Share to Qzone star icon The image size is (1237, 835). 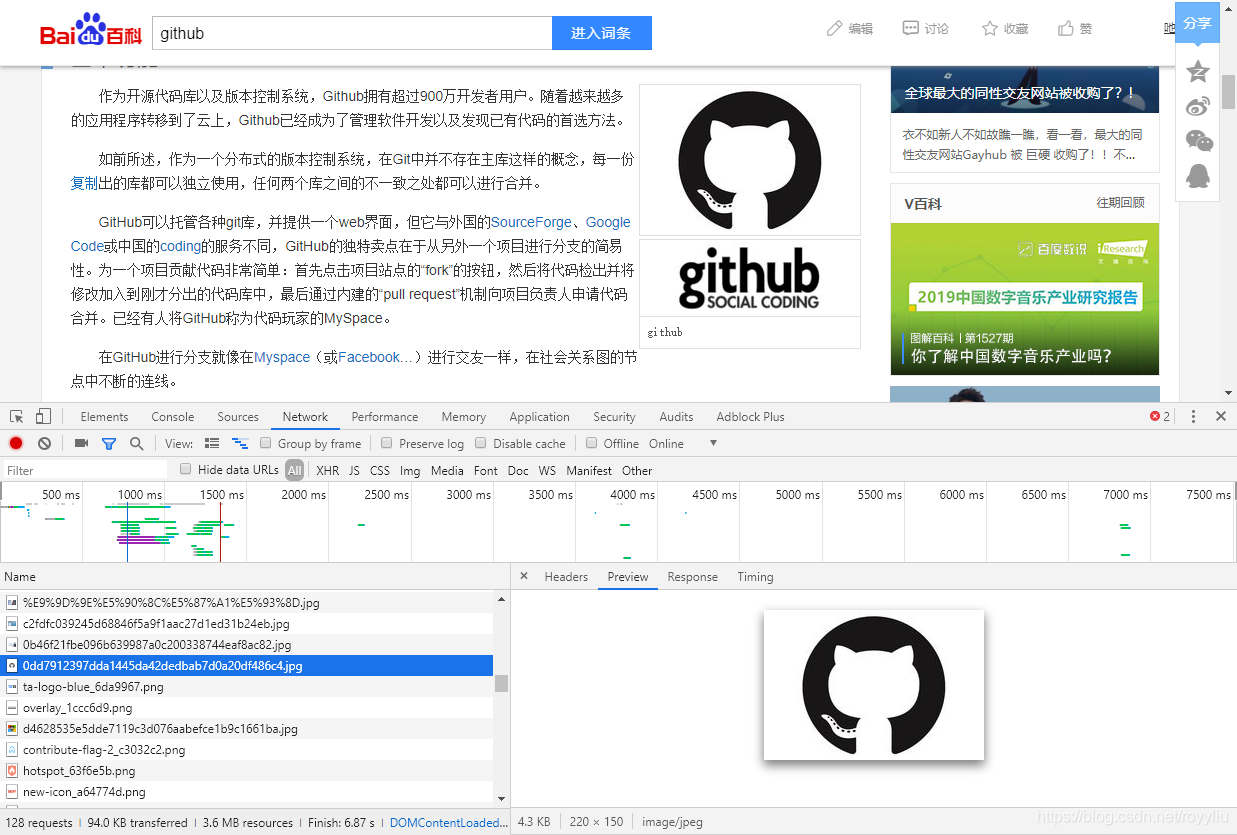click(x=1198, y=71)
